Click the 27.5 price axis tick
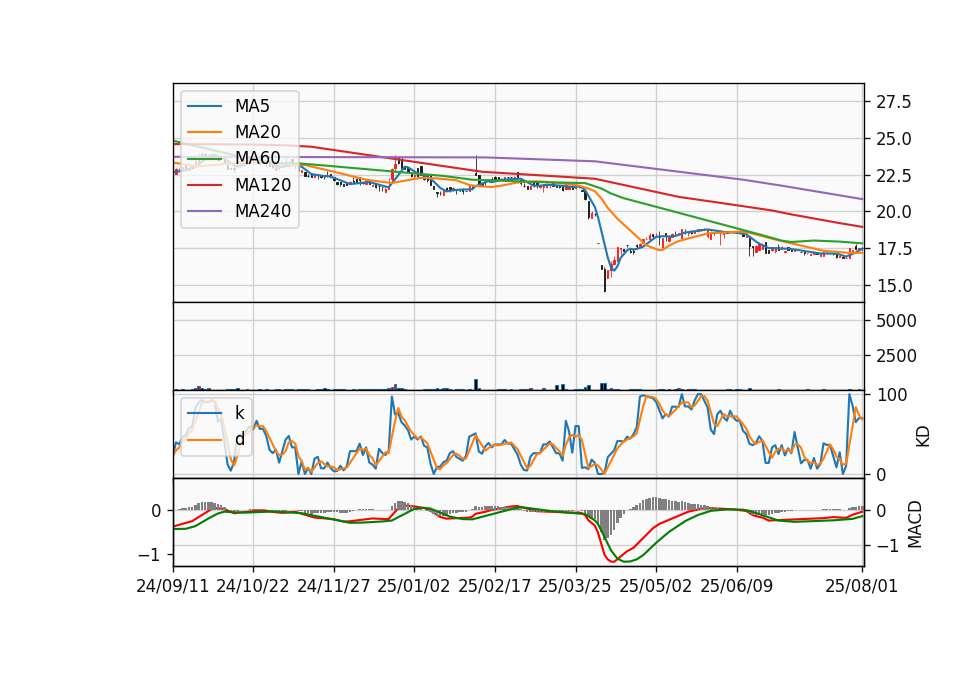Viewport: 960px width, 690px height. pyautogui.click(x=894, y=102)
